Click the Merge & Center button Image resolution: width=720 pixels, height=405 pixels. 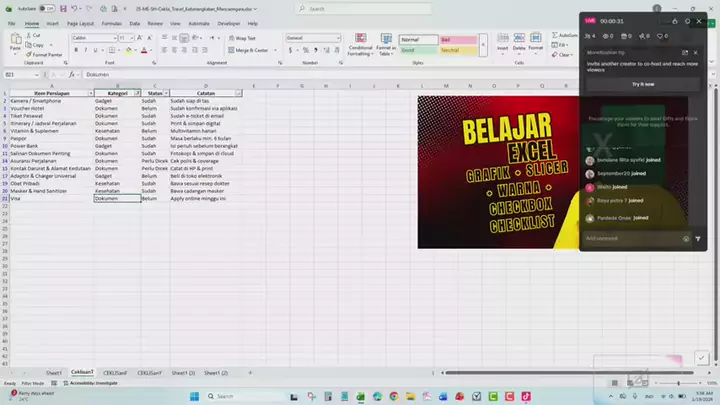pos(251,50)
